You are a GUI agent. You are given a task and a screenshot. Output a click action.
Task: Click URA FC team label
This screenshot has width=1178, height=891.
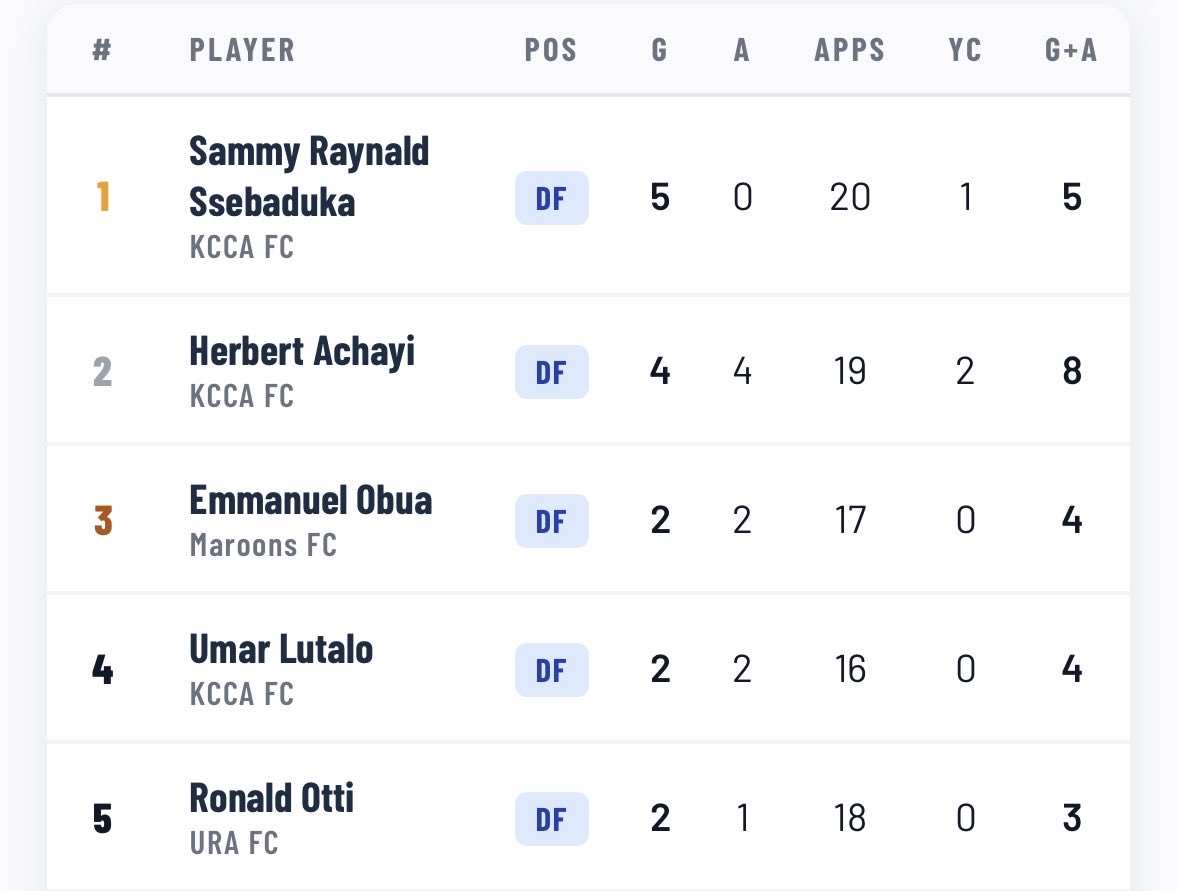[234, 843]
